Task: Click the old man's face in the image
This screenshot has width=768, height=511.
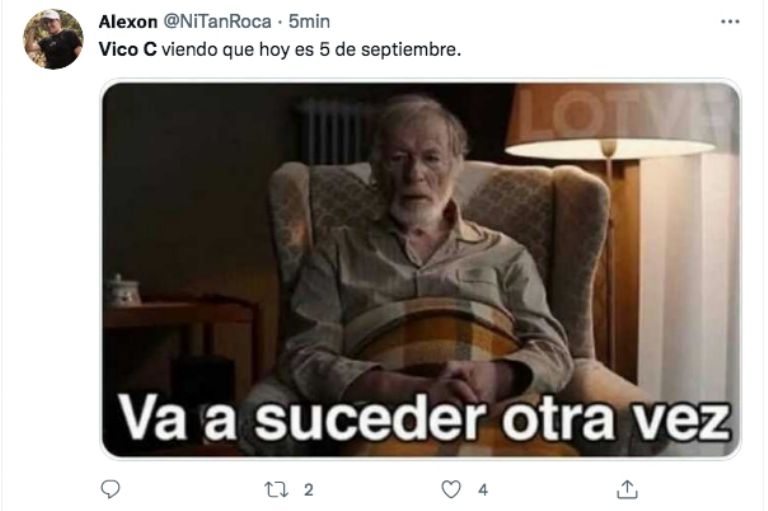Action: click(x=417, y=167)
